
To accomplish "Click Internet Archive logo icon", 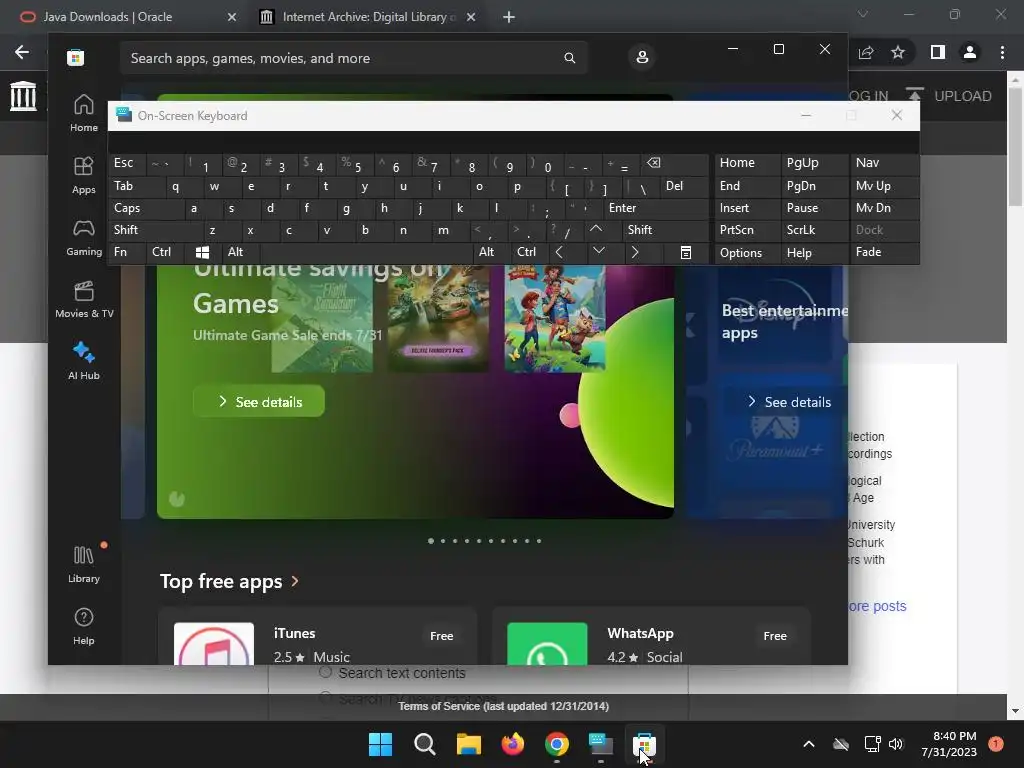I will [24, 96].
